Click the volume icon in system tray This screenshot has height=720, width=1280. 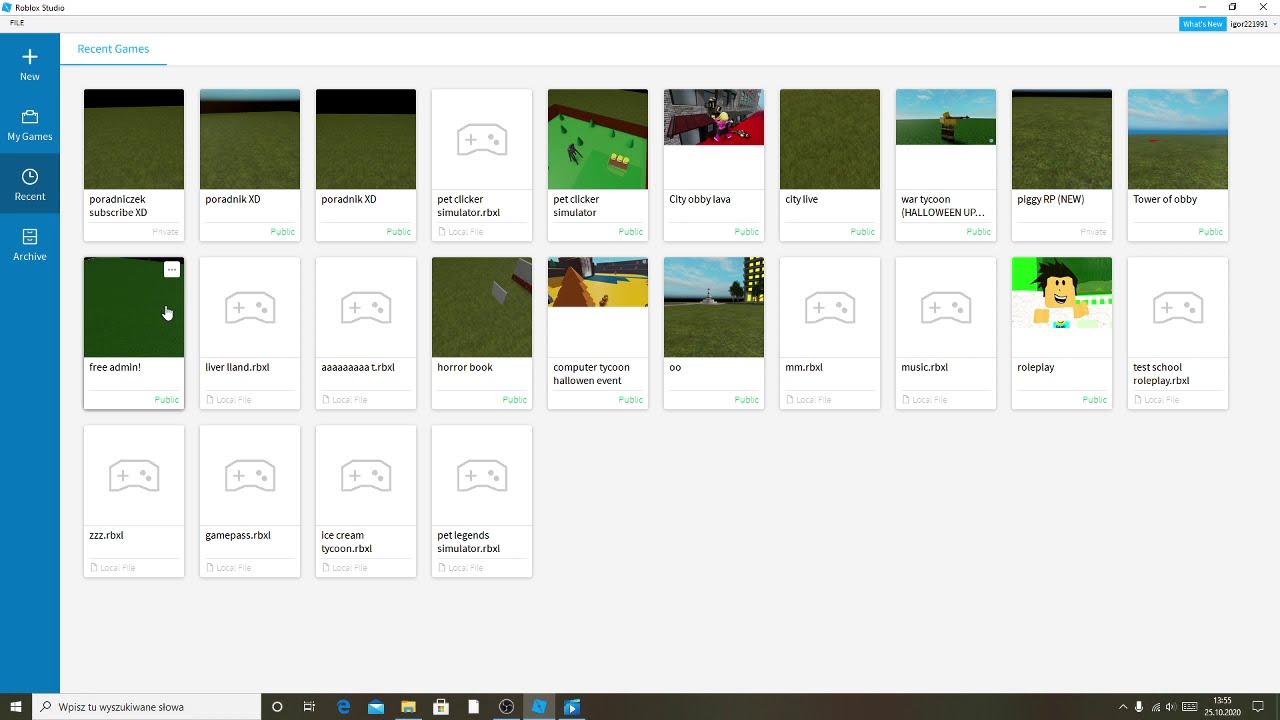pos(1171,707)
